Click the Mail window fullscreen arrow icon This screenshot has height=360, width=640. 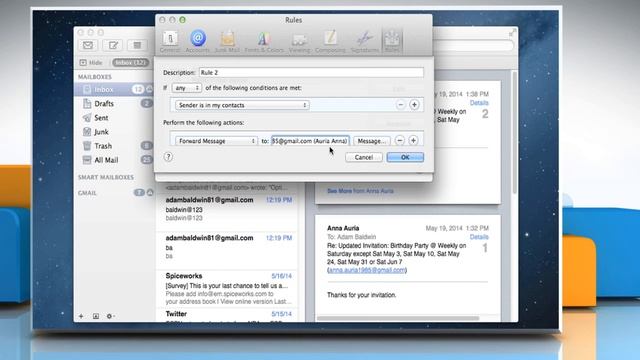point(512,33)
